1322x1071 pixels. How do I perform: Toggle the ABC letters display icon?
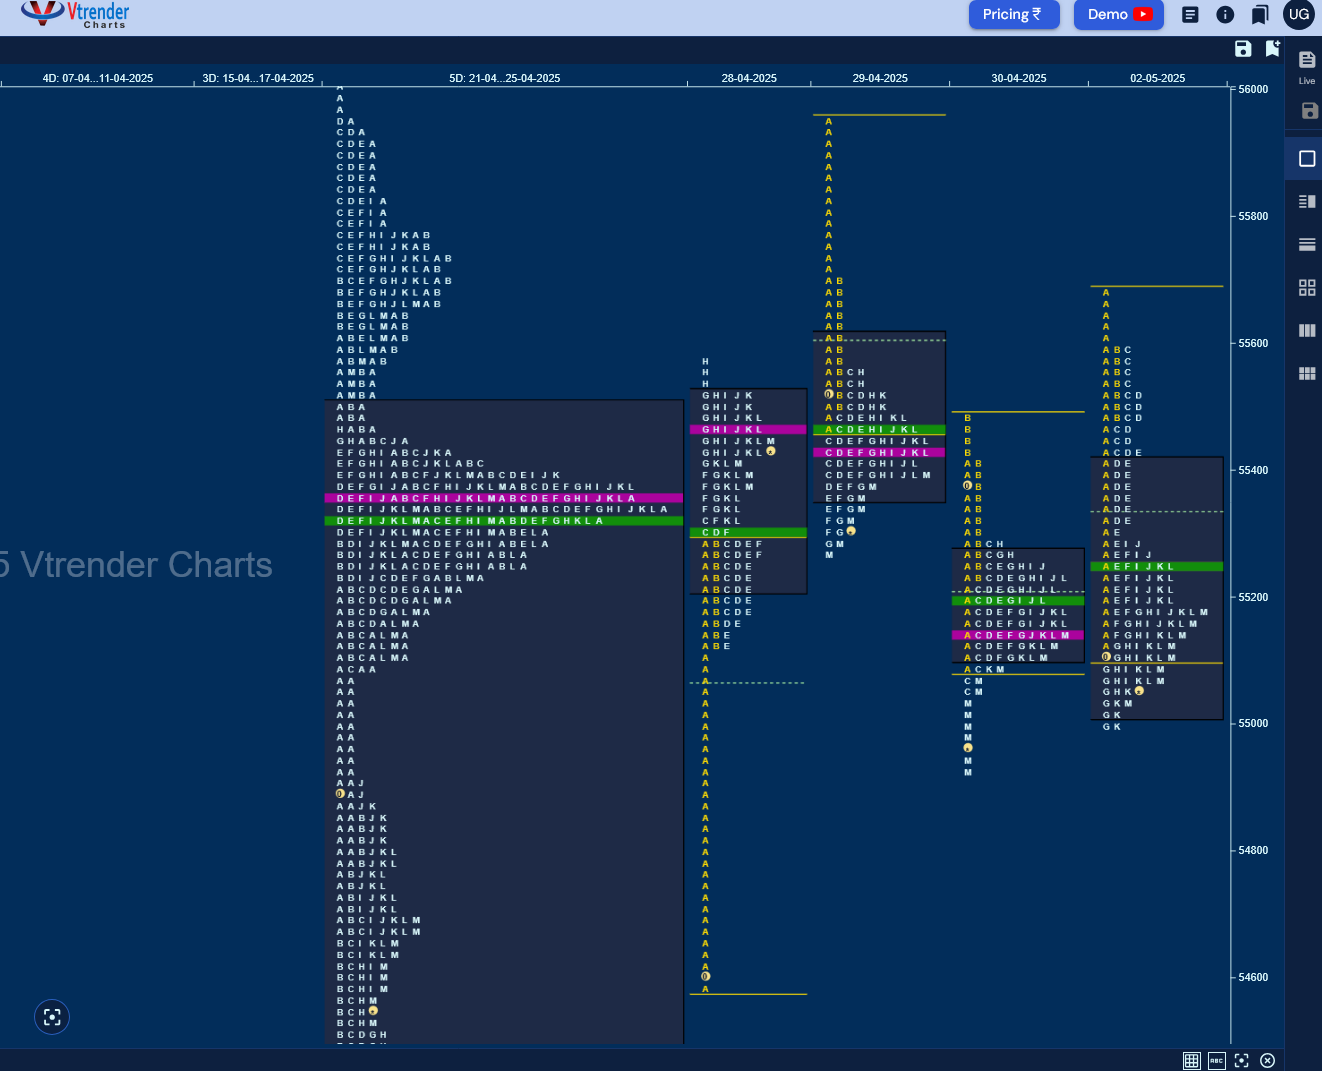click(1217, 1061)
